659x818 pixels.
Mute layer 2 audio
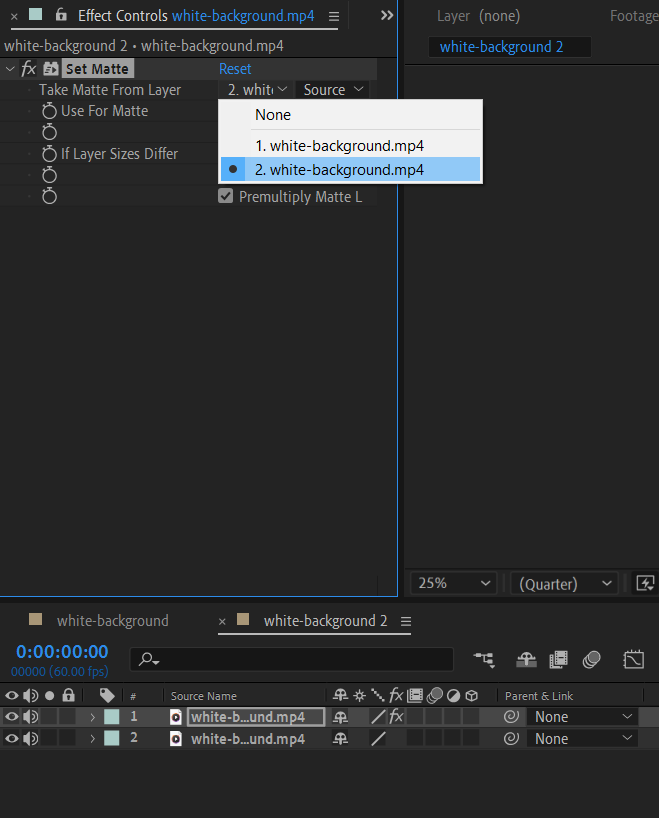31,738
